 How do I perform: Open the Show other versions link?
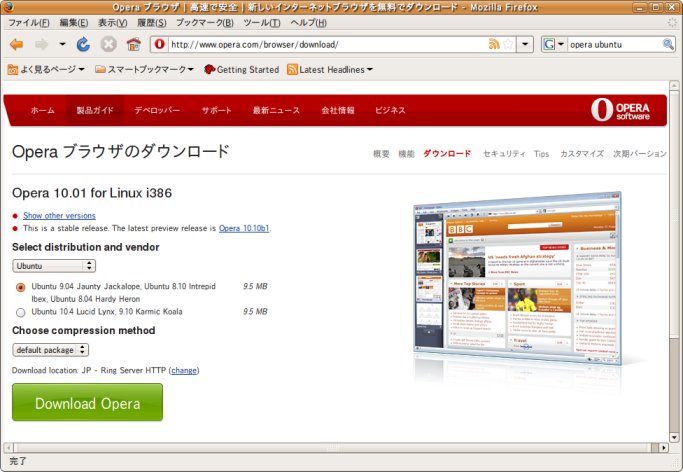tap(59, 215)
